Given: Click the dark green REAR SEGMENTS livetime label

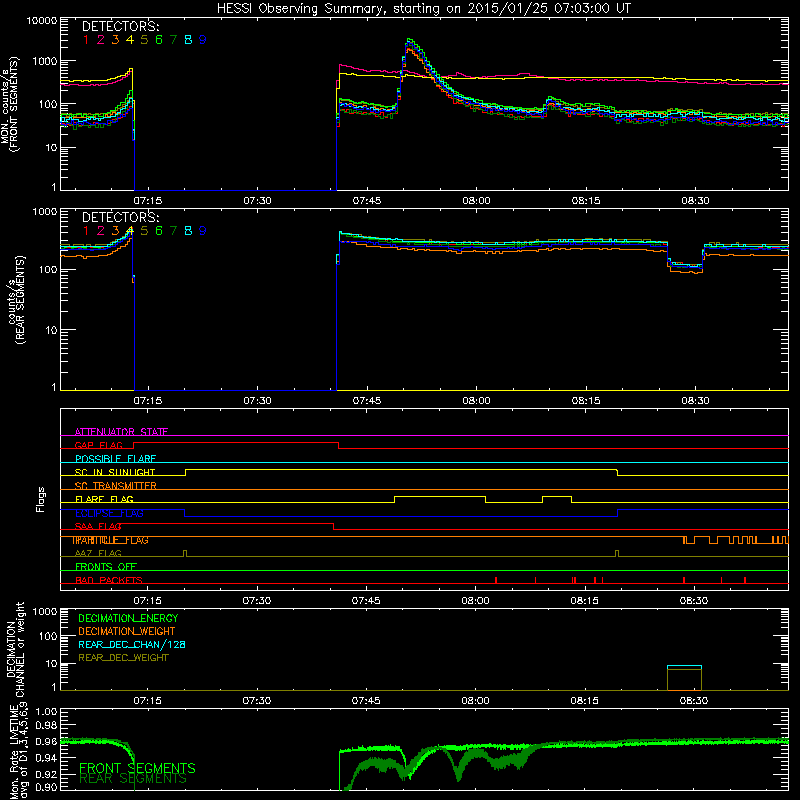Looking at the screenshot, I should tap(133, 779).
